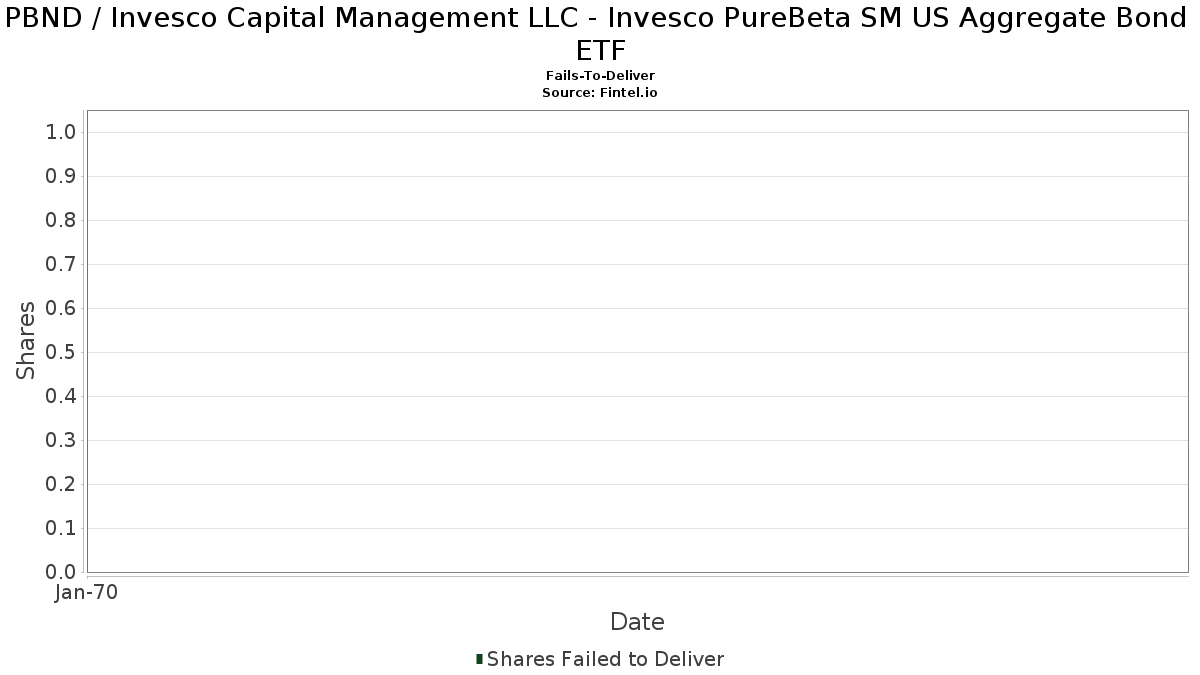Click the green Shares Failed to Deliver swatch
This screenshot has width=1200, height=675.
(x=479, y=659)
